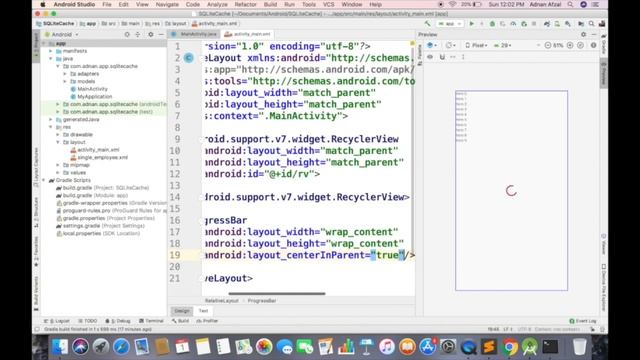
Task: Toggle the Gradle tool window strip button
Action: [x=604, y=45]
